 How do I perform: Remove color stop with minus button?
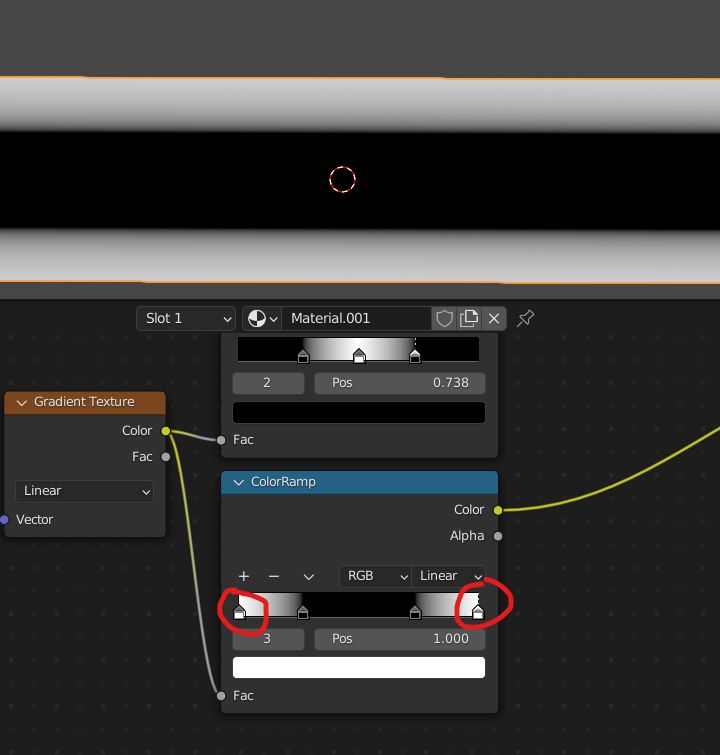[x=274, y=576]
